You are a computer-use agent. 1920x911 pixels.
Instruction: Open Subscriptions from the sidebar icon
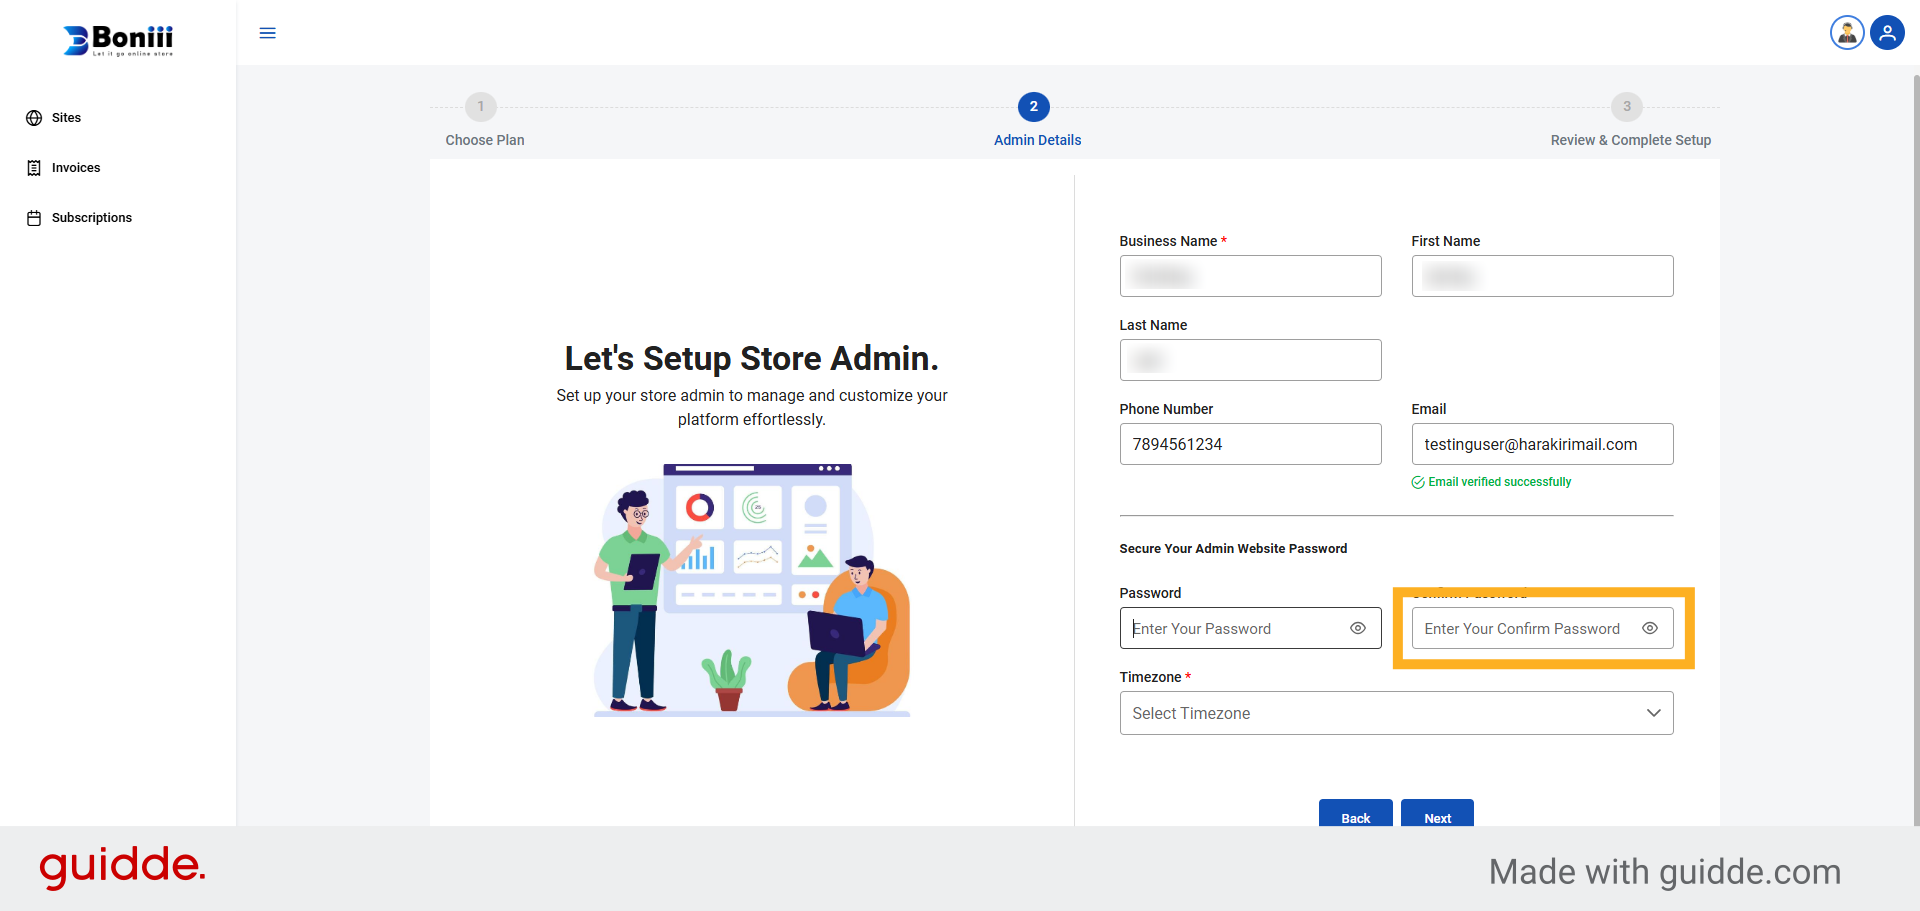coord(33,217)
